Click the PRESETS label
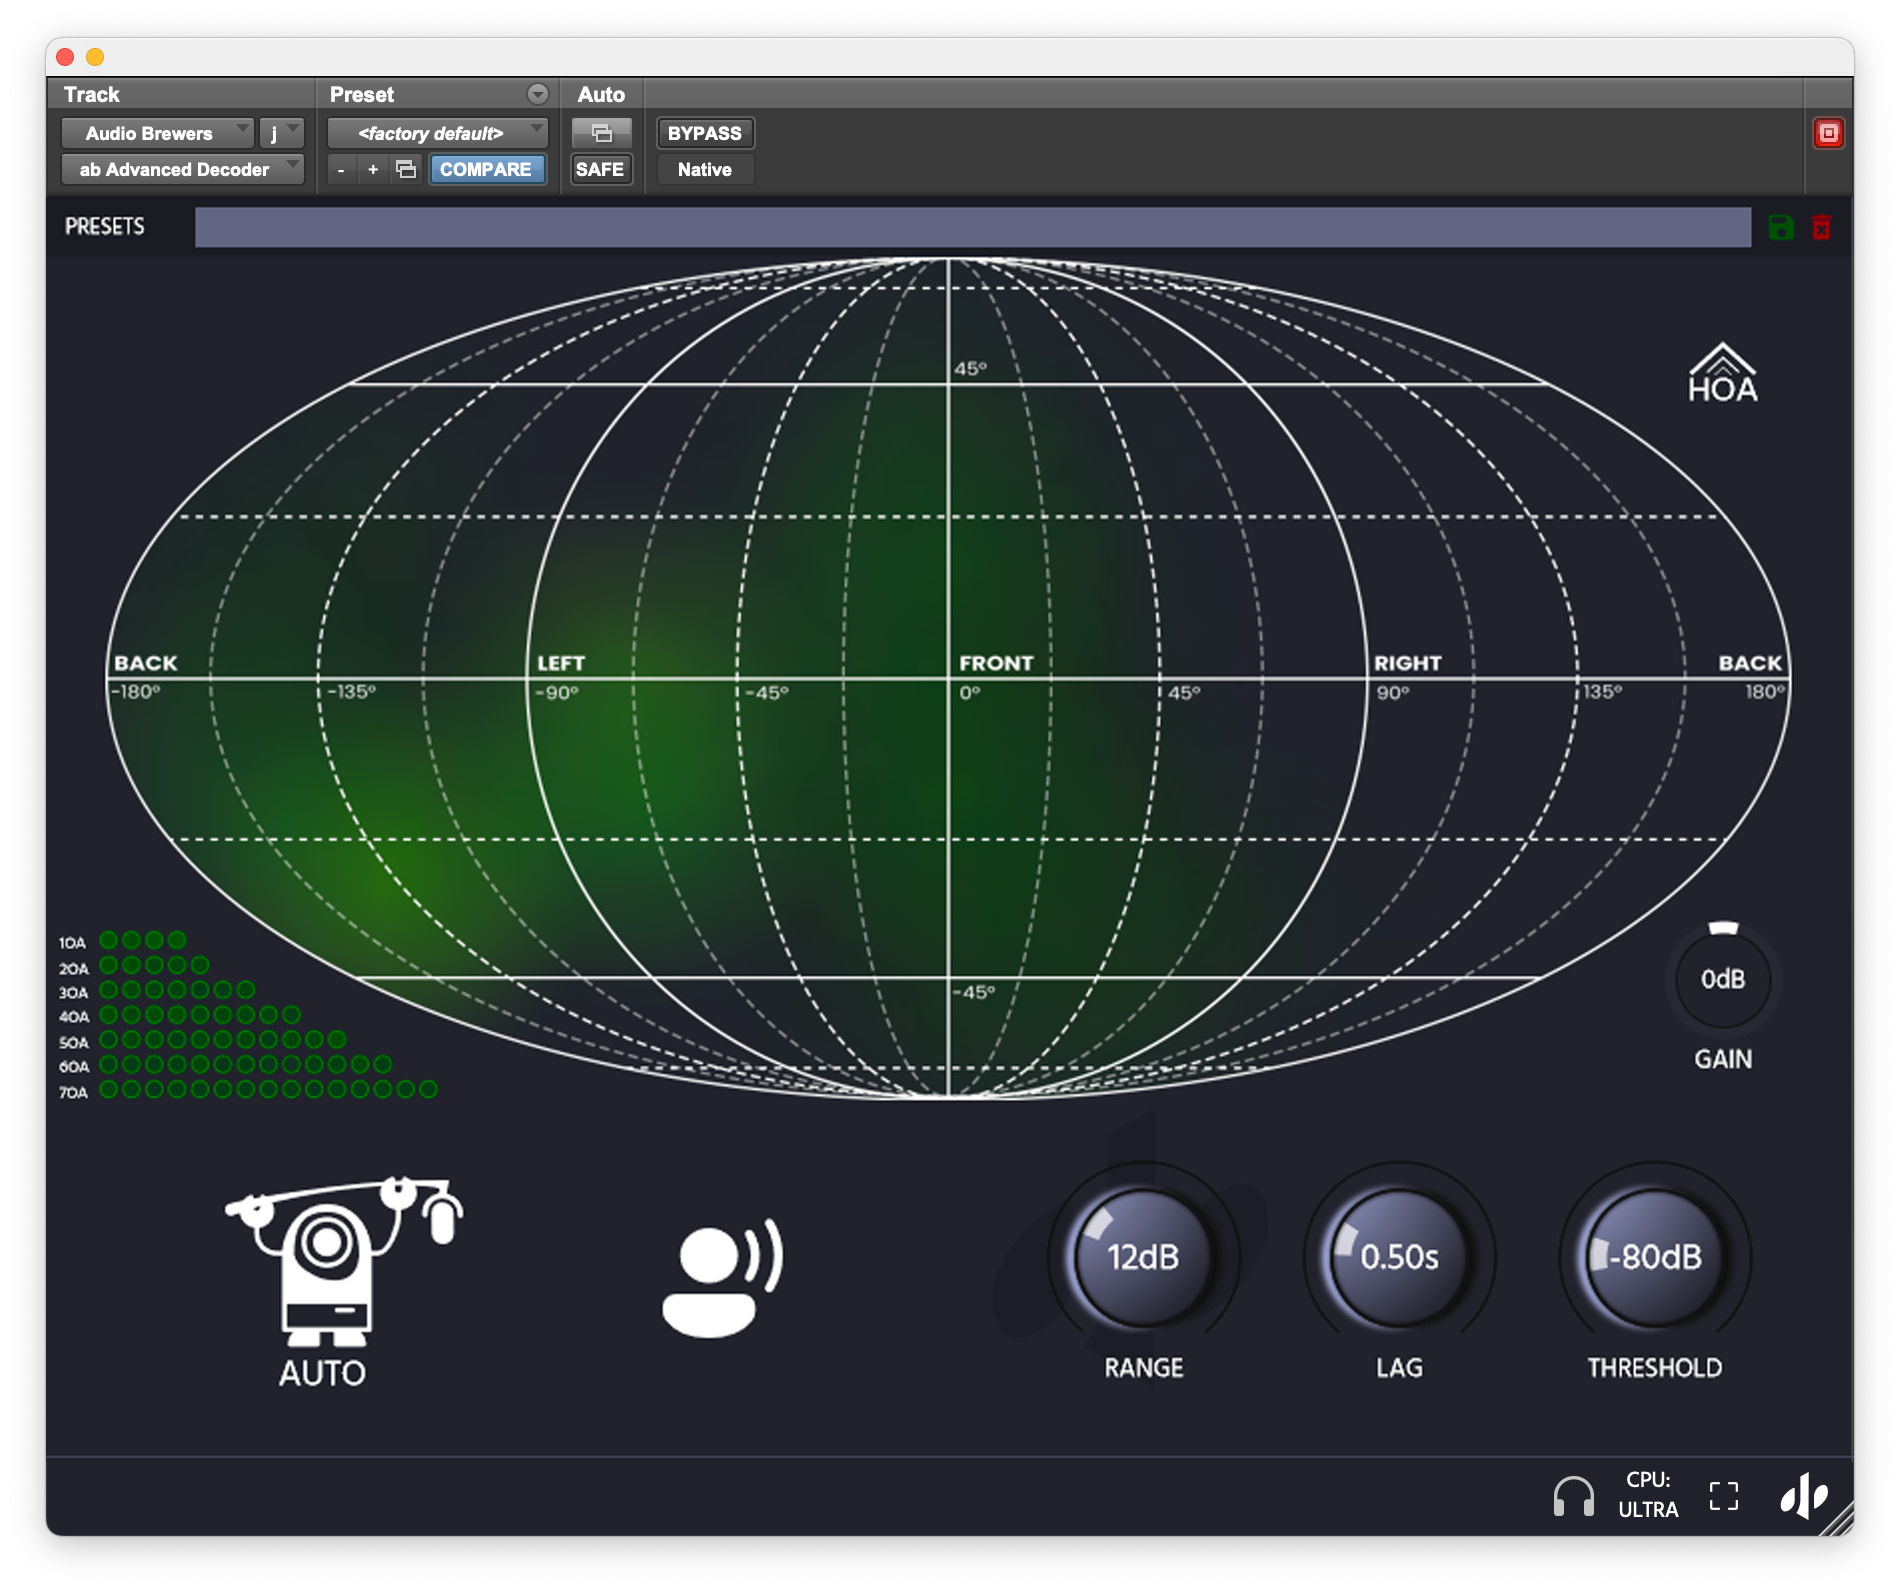The image size is (1900, 1590). coord(105,226)
